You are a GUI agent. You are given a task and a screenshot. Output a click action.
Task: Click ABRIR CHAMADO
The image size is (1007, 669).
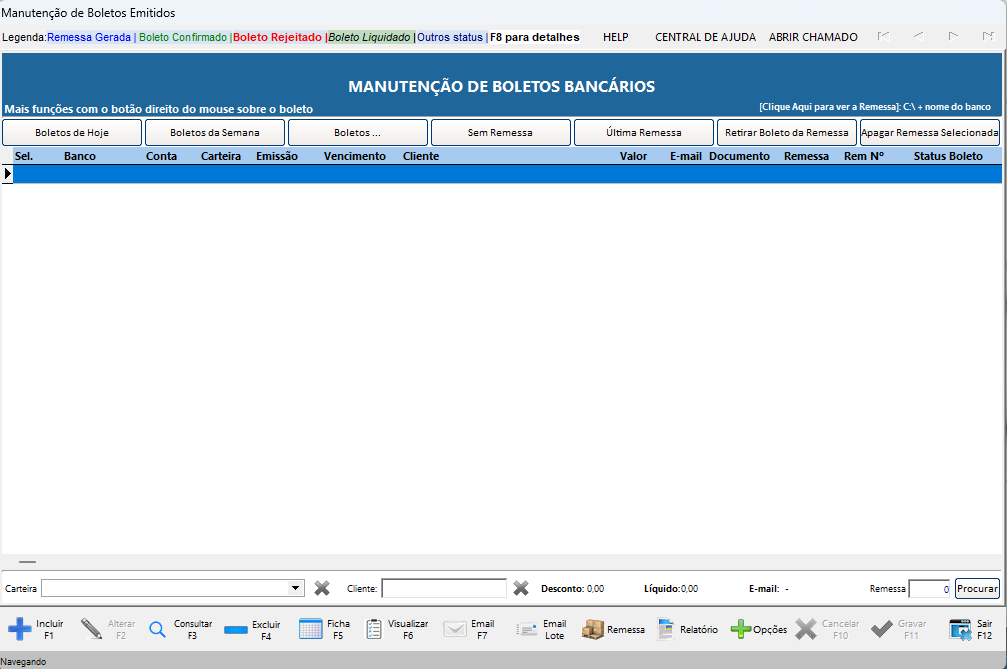(813, 37)
